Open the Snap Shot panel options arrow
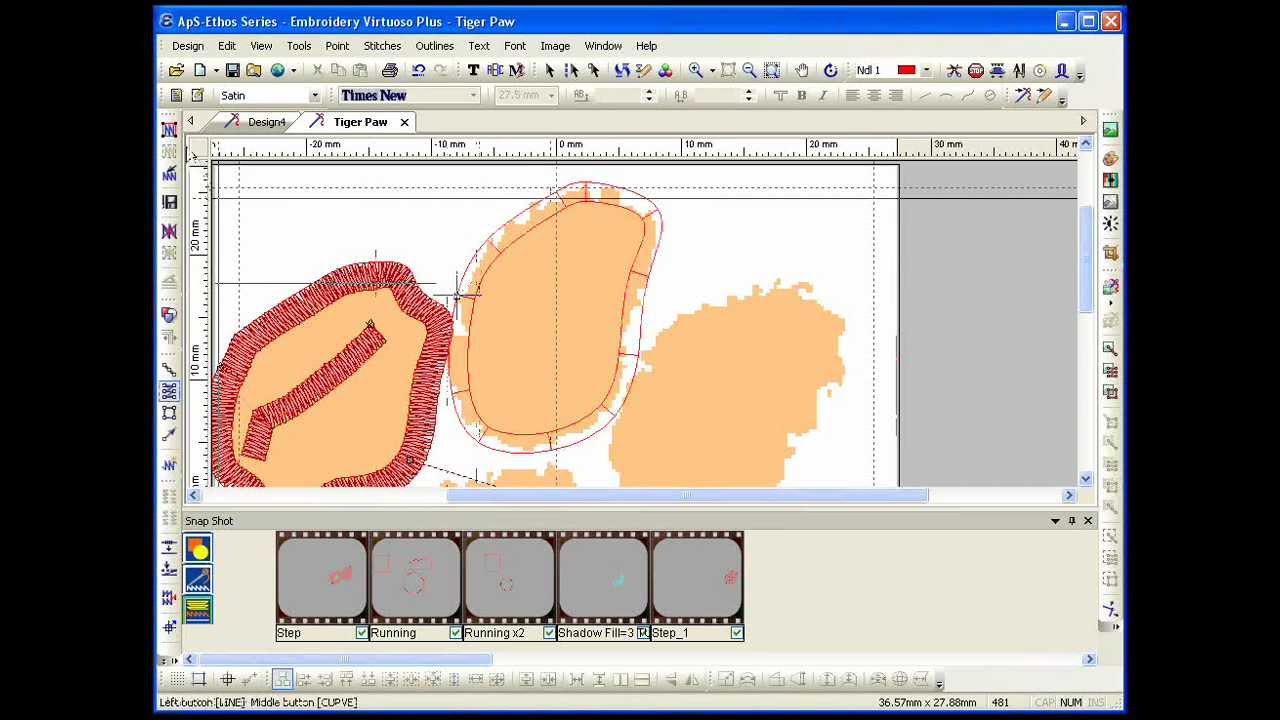Viewport: 1280px width, 720px height. 1055,521
